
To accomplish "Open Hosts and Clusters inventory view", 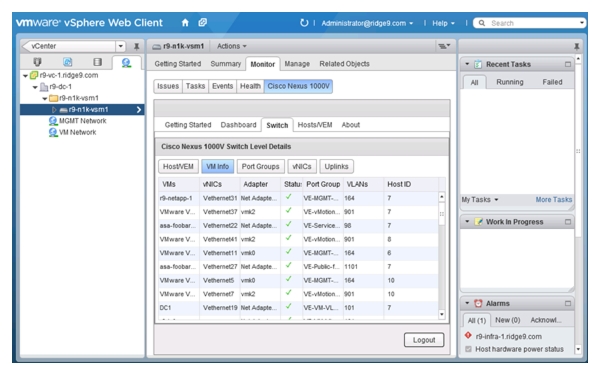I will tap(37, 62).
